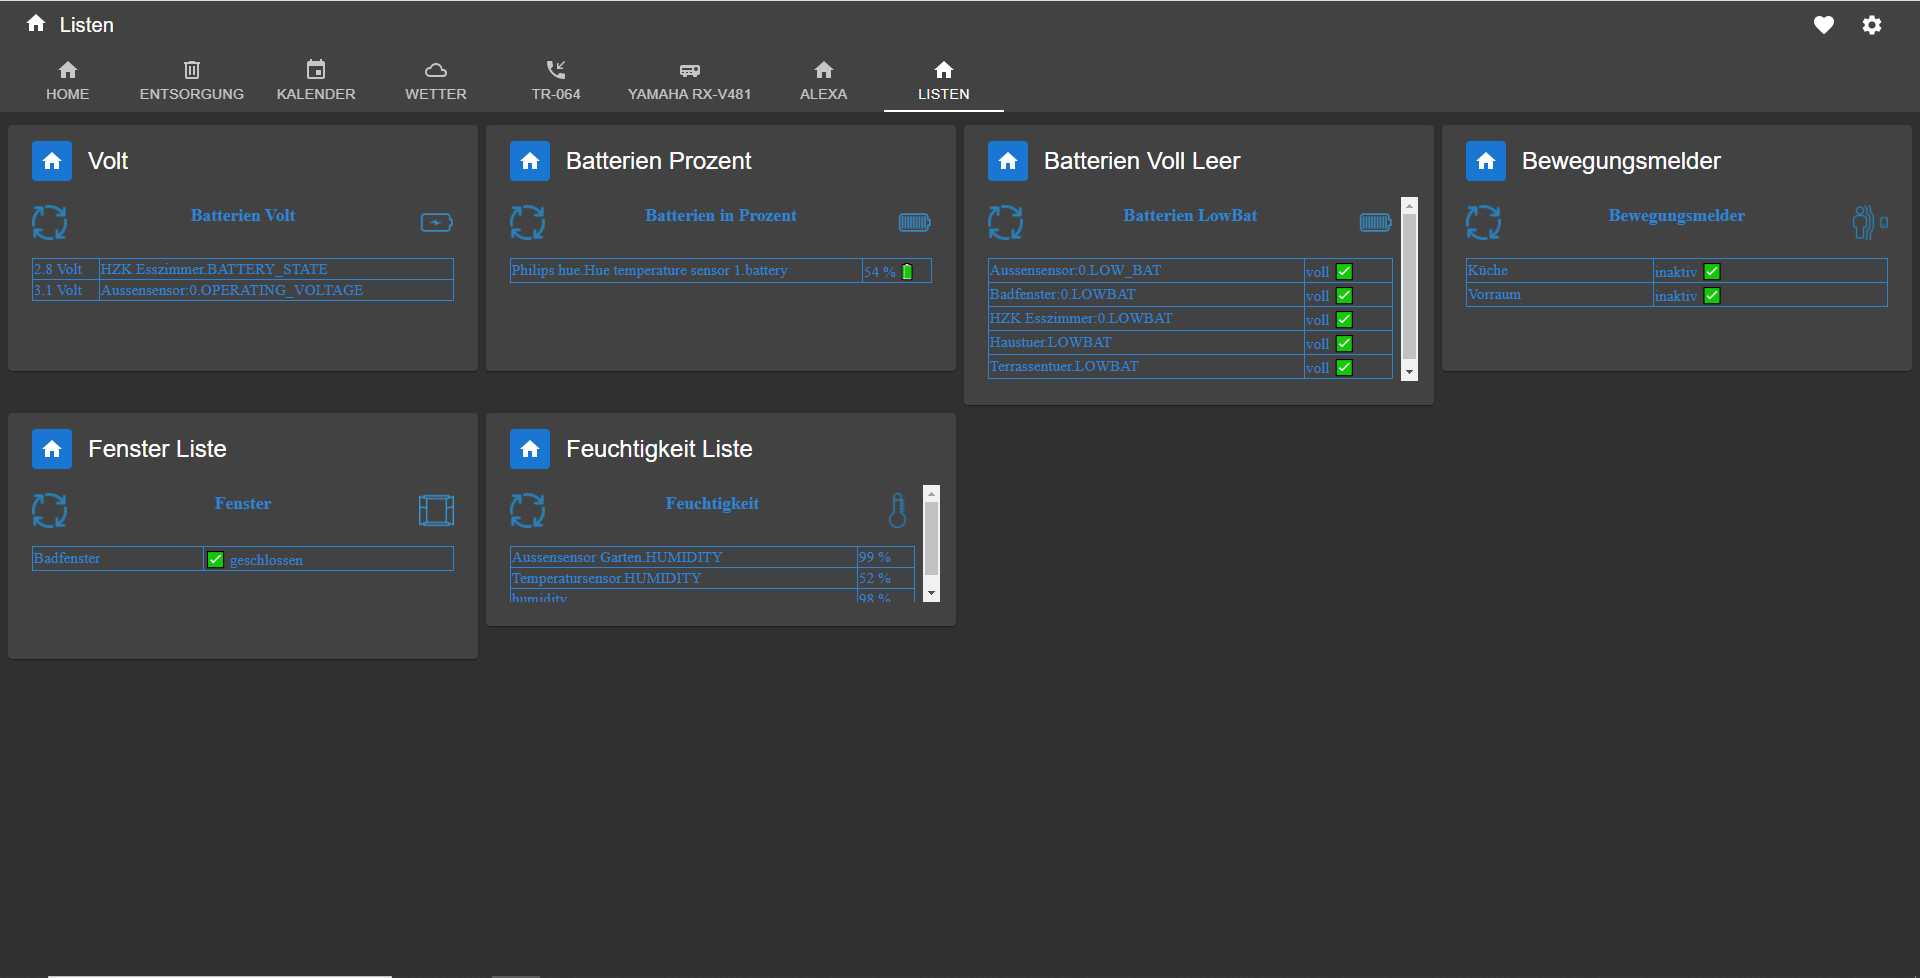Click Aussensensor:0.OPERATING_VOLTAGE row
Screen dimensions: 1920x978
243,290
